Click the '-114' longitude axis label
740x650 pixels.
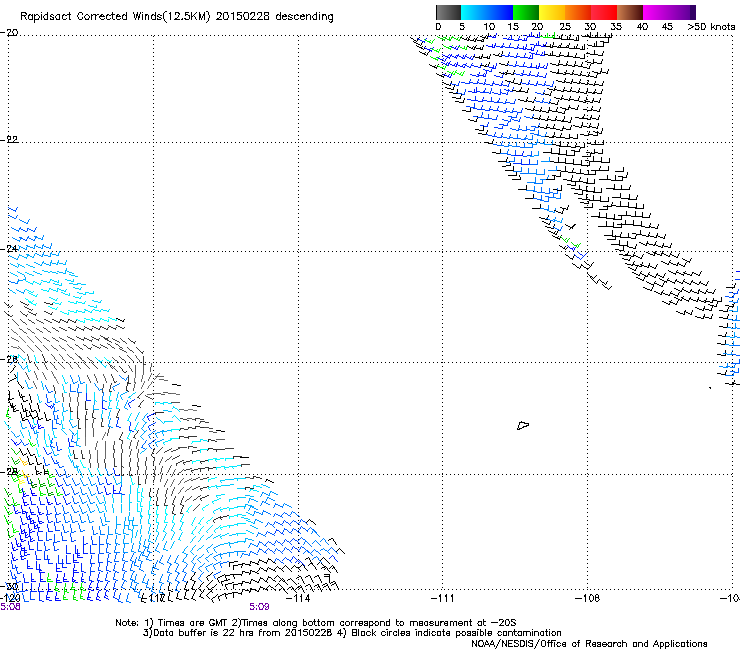coord(298,598)
